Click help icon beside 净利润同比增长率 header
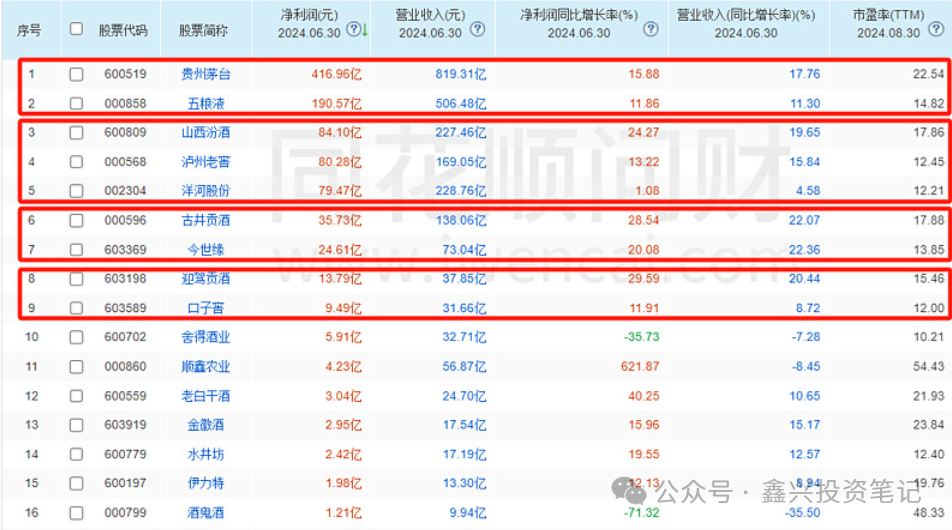The width and height of the screenshot is (952, 530). tap(651, 29)
